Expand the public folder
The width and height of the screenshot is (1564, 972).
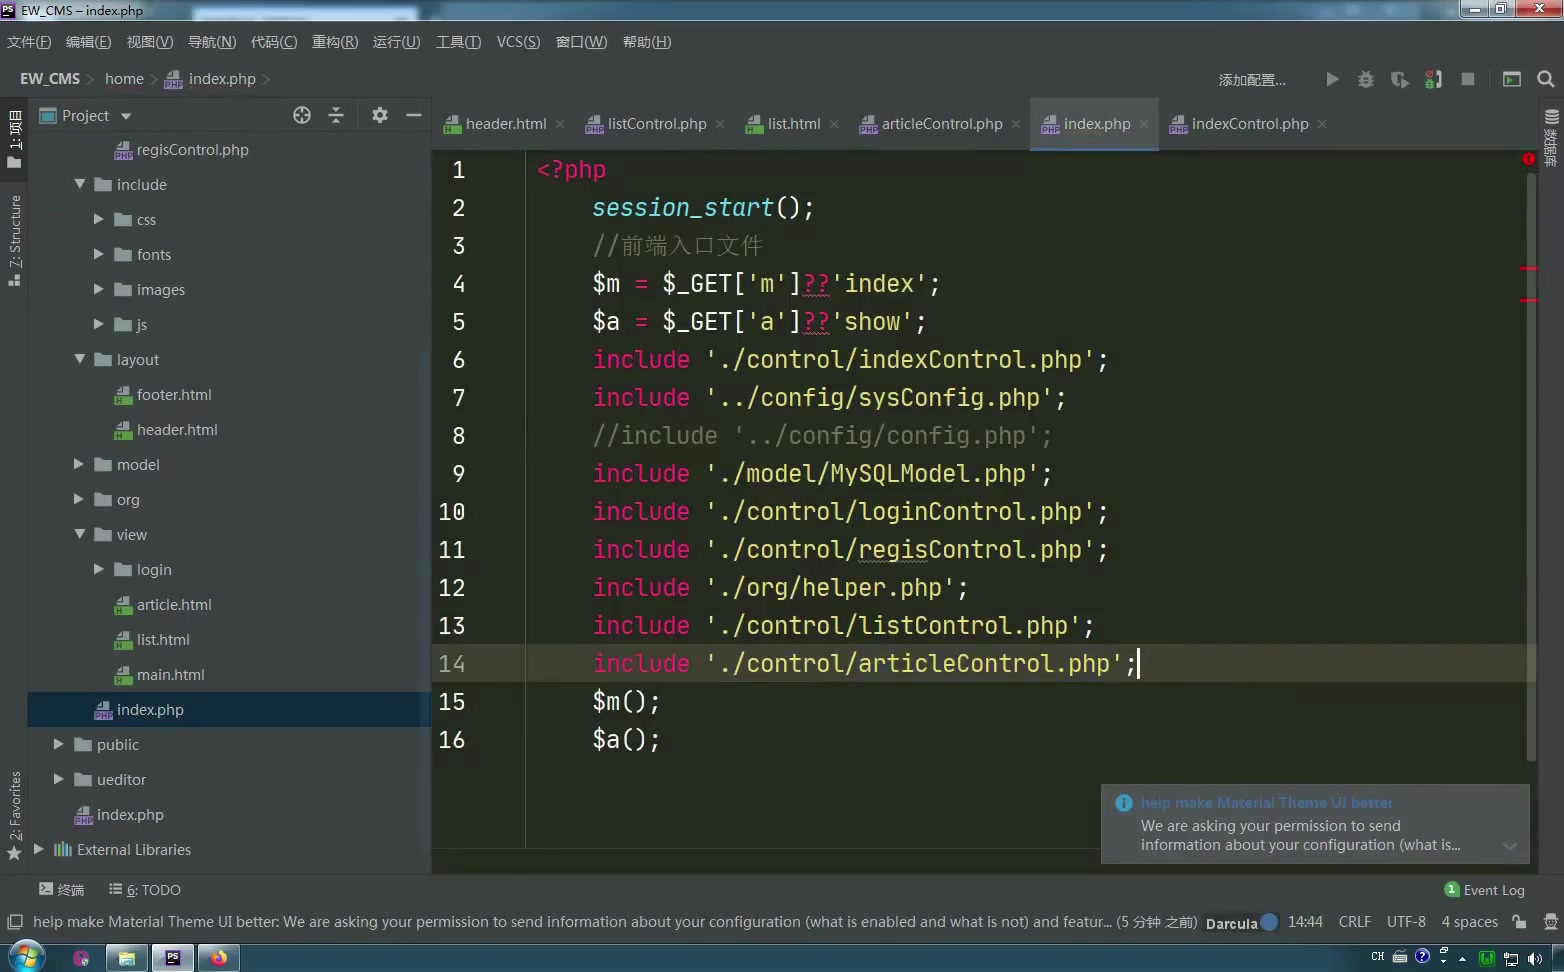point(58,744)
